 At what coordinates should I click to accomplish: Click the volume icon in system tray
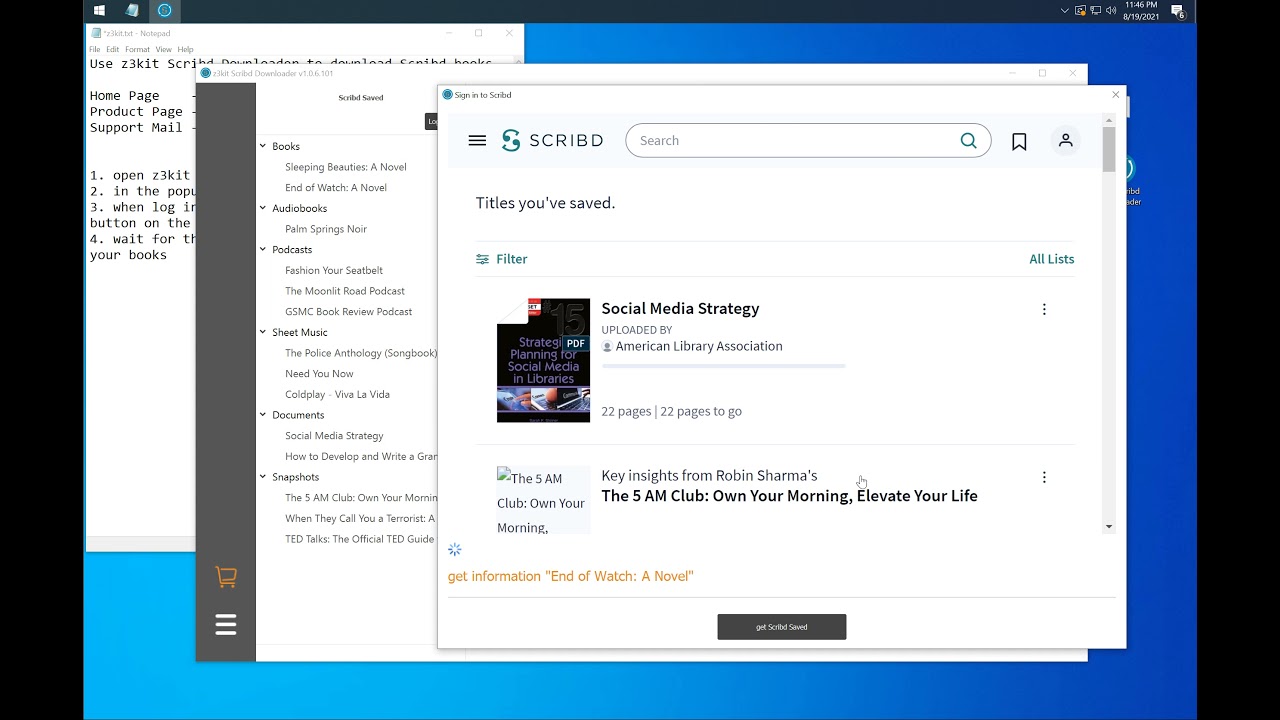pos(1112,11)
